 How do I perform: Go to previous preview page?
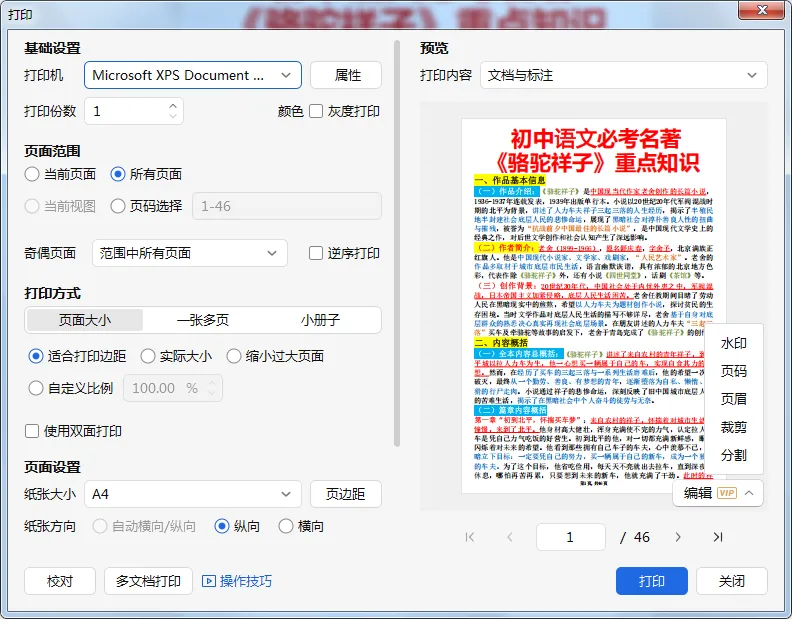[510, 537]
